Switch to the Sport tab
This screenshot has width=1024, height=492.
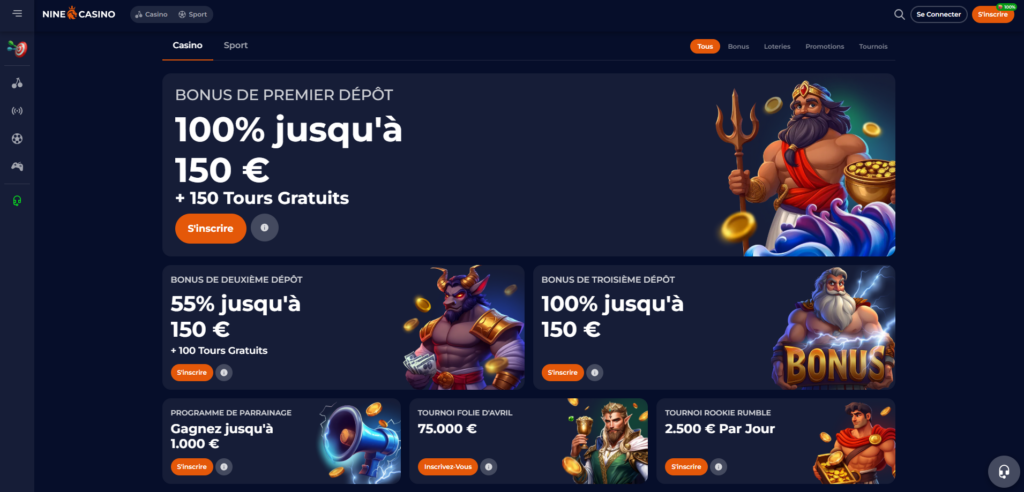pos(236,46)
